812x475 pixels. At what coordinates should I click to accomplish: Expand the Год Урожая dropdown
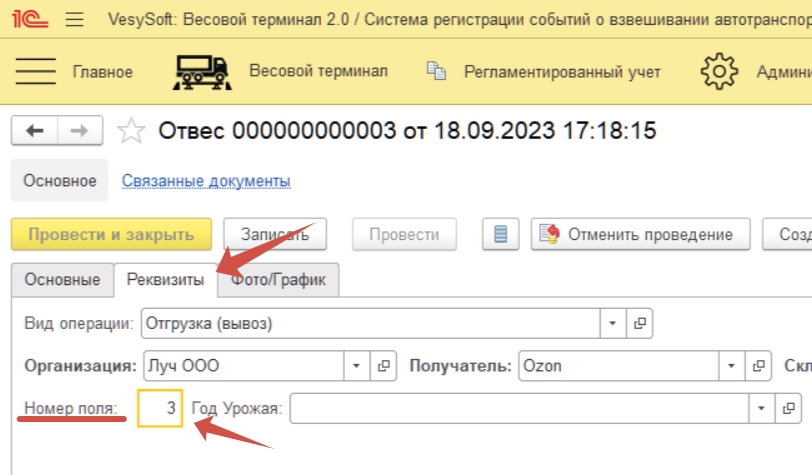pos(764,408)
